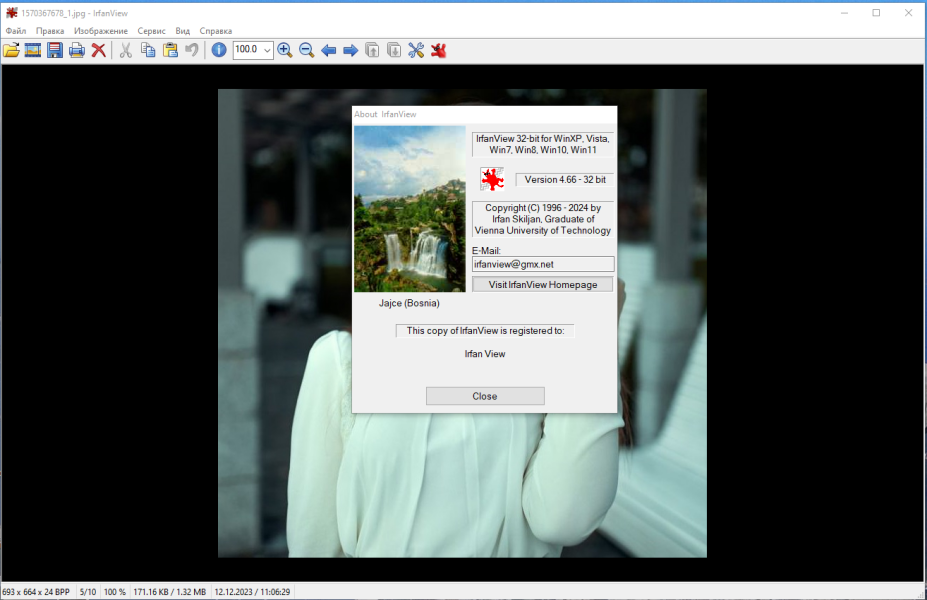927x600 pixels.
Task: Zoom in with the plus magnifier icon
Action: point(284,50)
